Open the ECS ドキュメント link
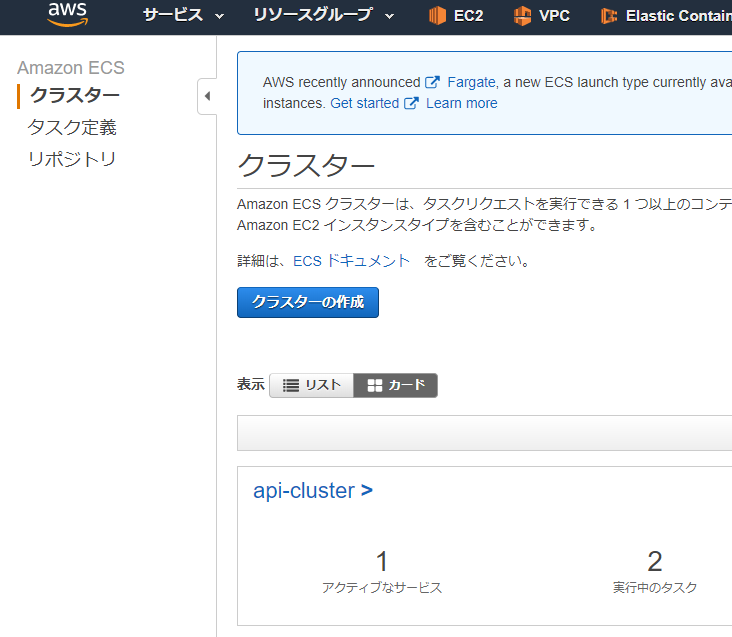 coord(351,260)
